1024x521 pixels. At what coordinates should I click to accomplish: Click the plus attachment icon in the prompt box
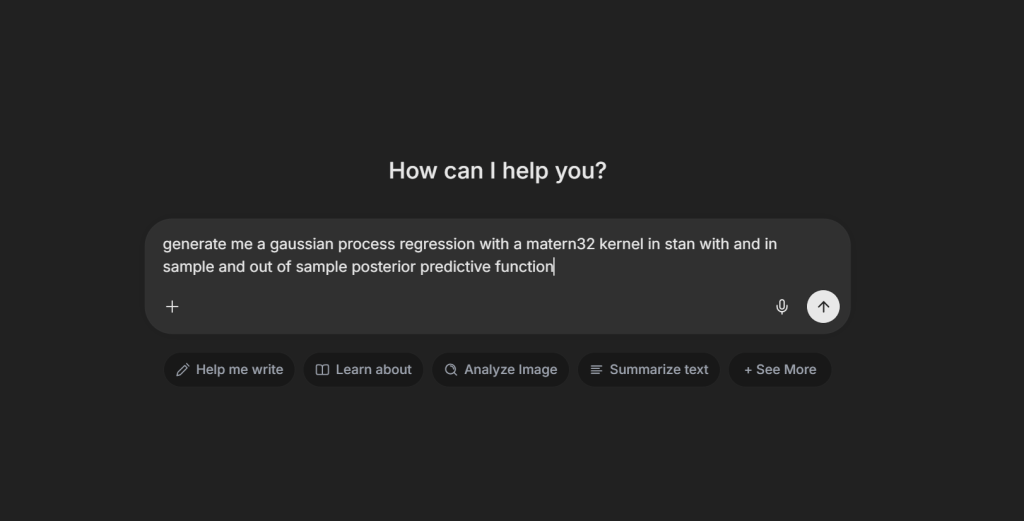pyautogui.click(x=172, y=307)
